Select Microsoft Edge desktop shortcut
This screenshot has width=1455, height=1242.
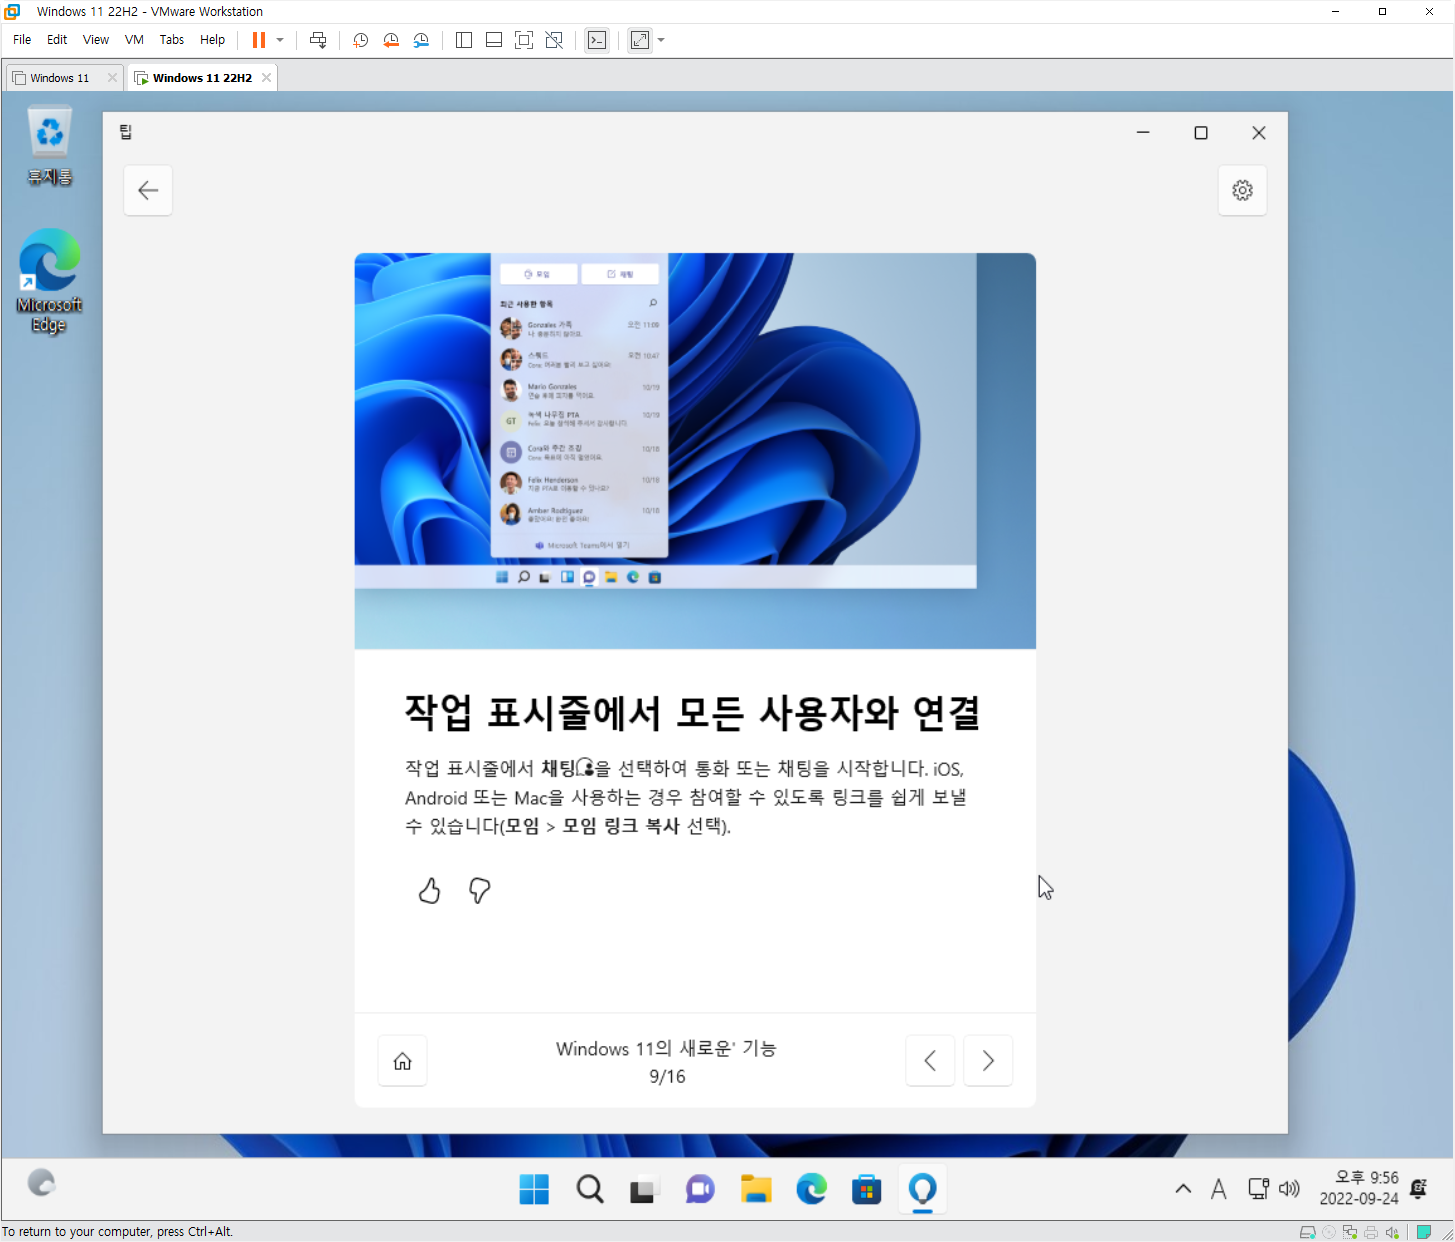click(x=49, y=281)
